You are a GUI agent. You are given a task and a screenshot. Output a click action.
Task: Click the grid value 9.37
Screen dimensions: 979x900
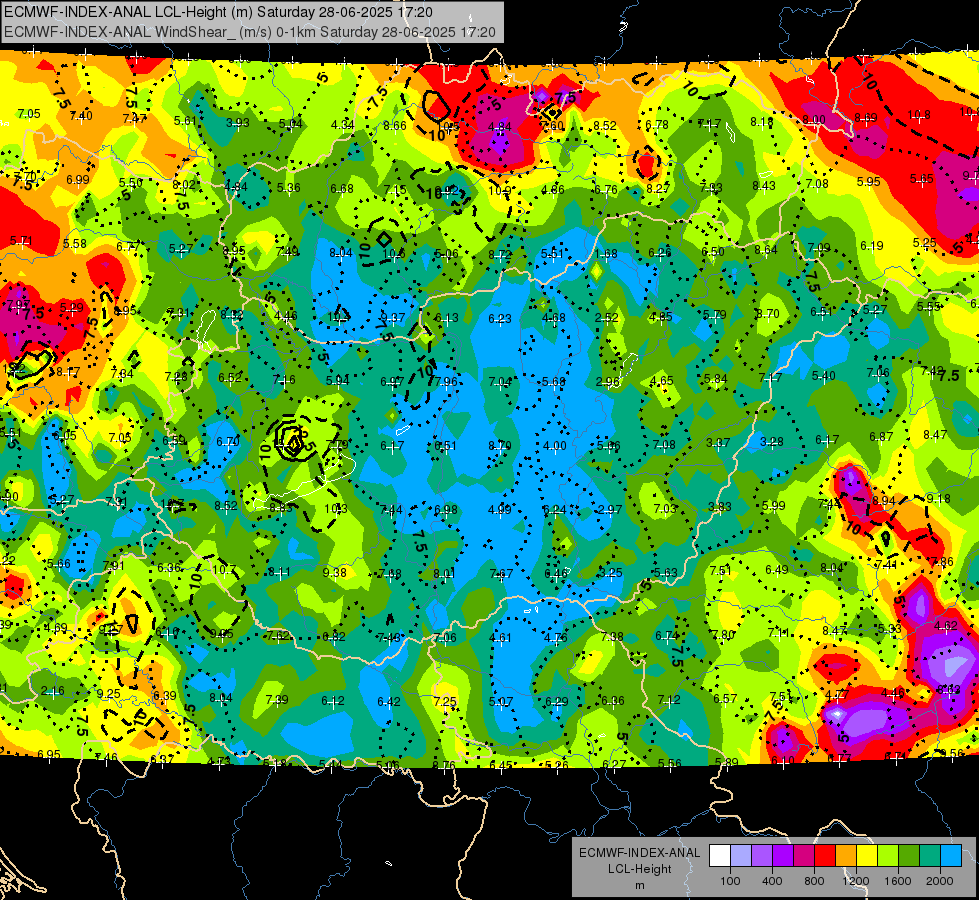pyautogui.click(x=393, y=318)
